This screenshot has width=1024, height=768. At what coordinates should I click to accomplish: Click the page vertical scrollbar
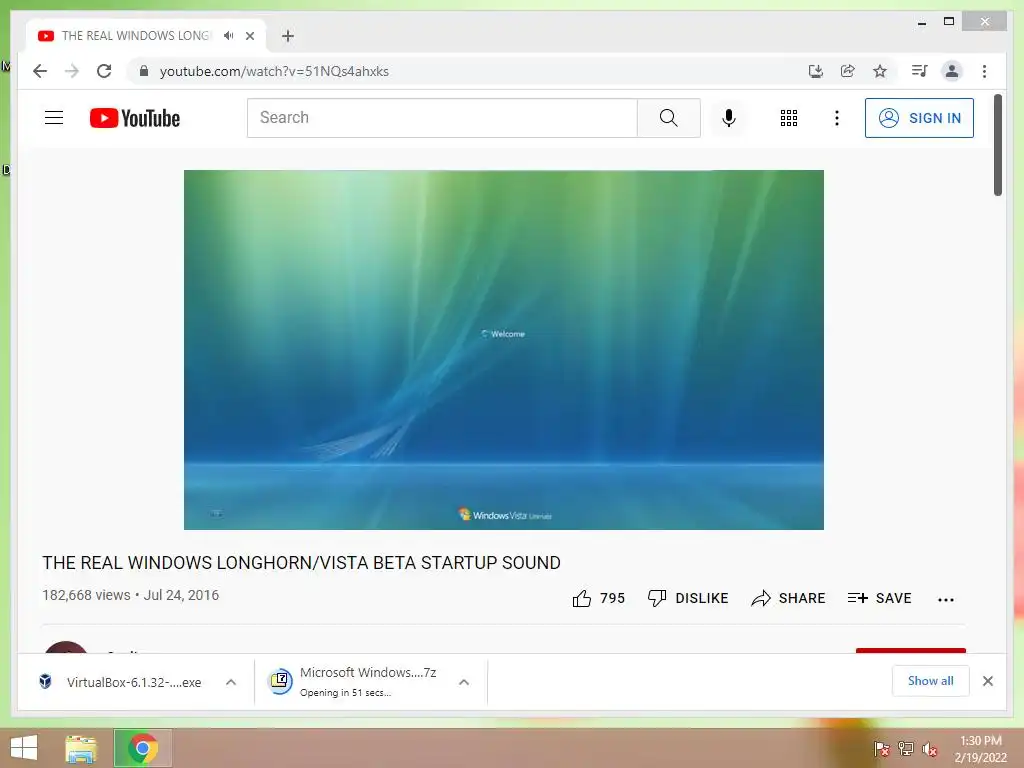point(997,145)
